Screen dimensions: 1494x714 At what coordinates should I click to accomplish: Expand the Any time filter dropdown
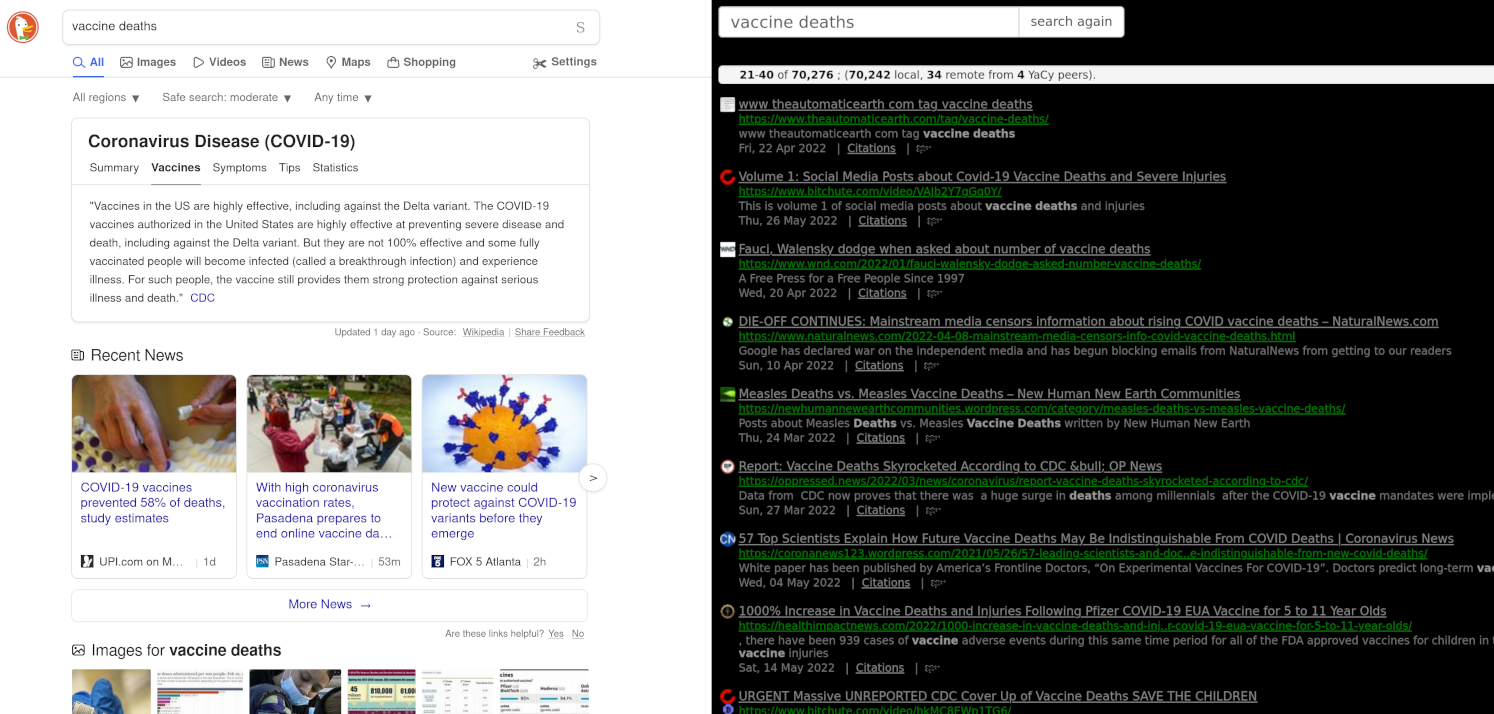click(343, 98)
